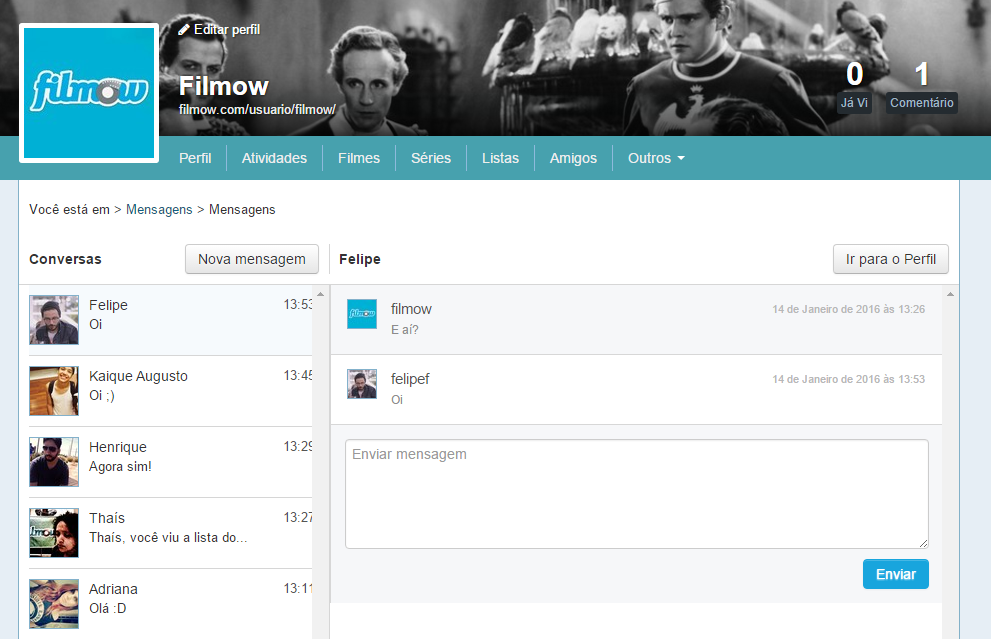Select the Felipe conversation name
The height and width of the screenshot is (639, 991).
pyautogui.click(x=108, y=305)
